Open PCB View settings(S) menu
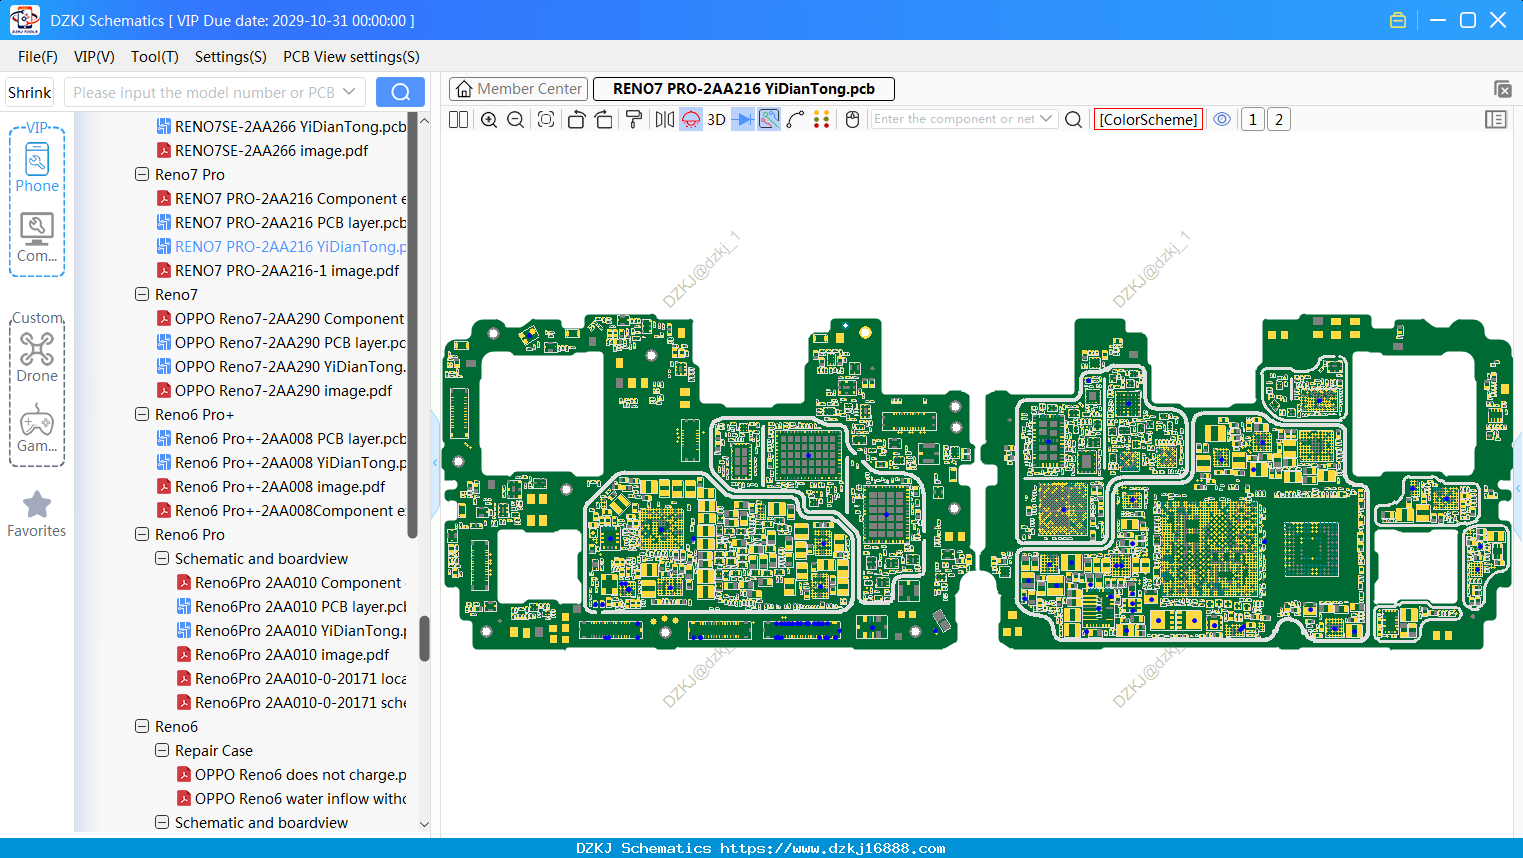The image size is (1523, 858). (351, 57)
